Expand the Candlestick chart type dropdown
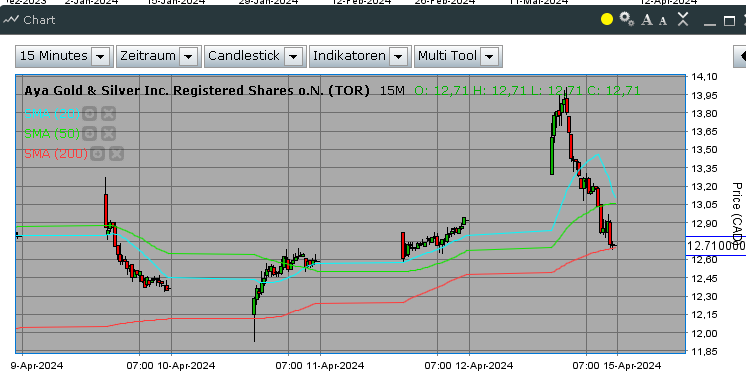 click(x=294, y=57)
